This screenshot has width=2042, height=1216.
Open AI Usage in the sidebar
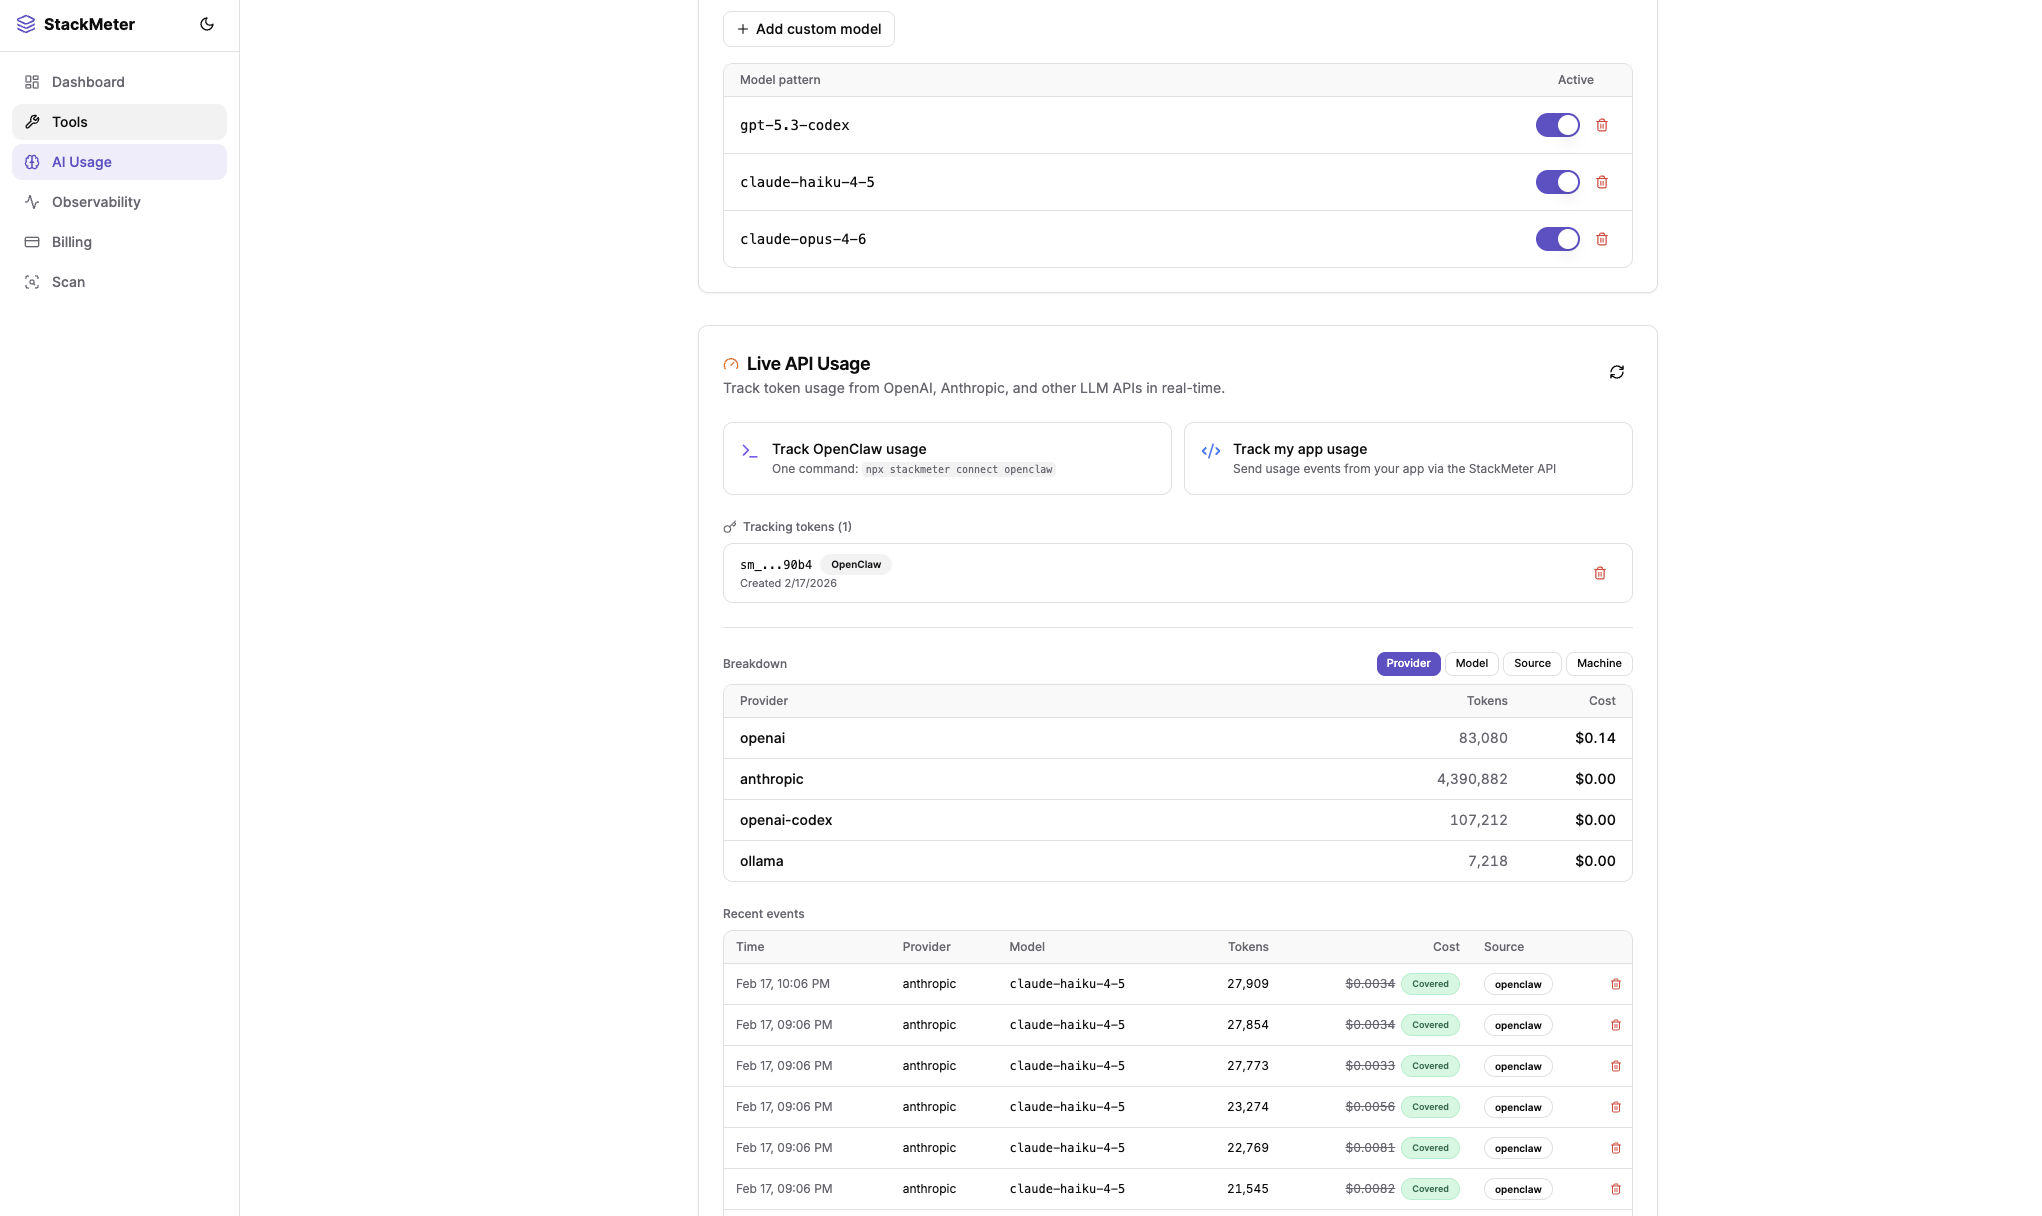(x=82, y=161)
